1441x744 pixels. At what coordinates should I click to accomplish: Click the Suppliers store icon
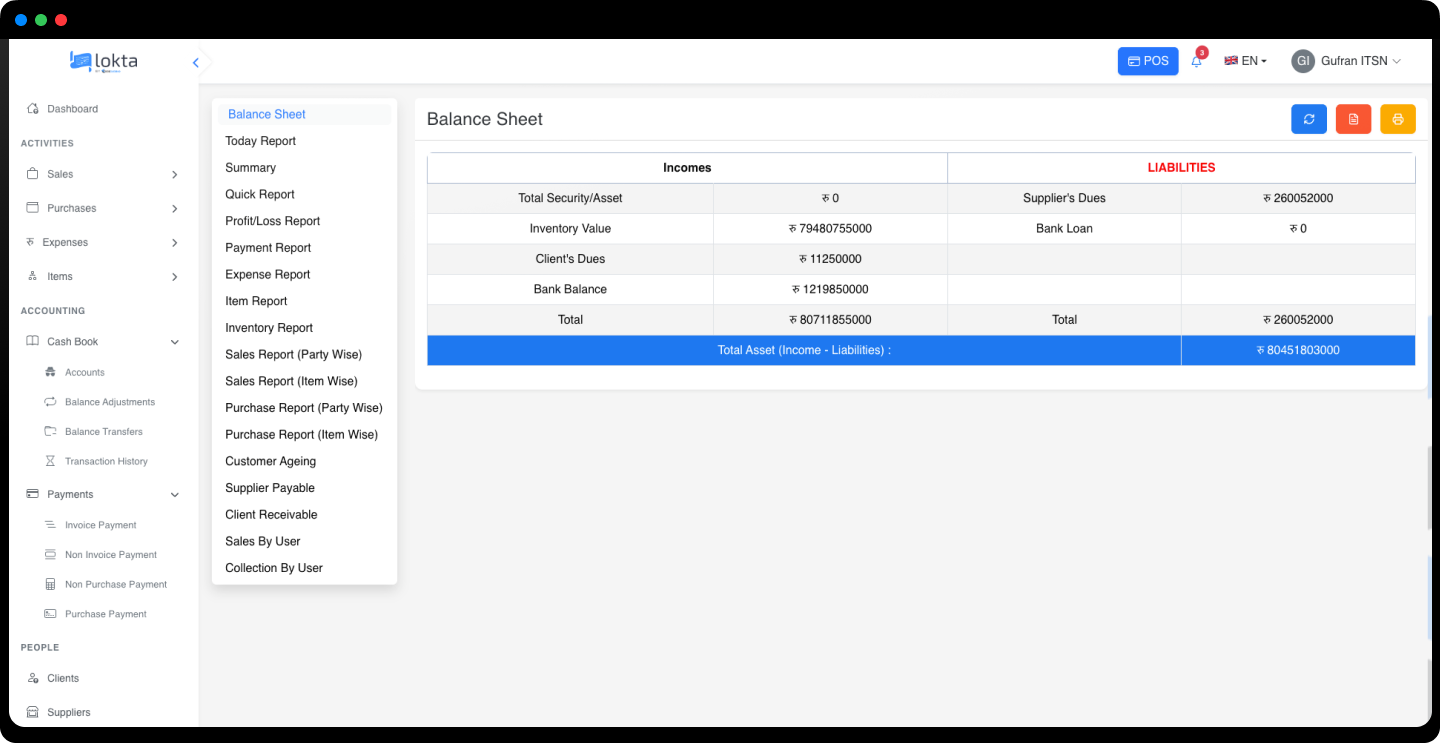point(33,712)
